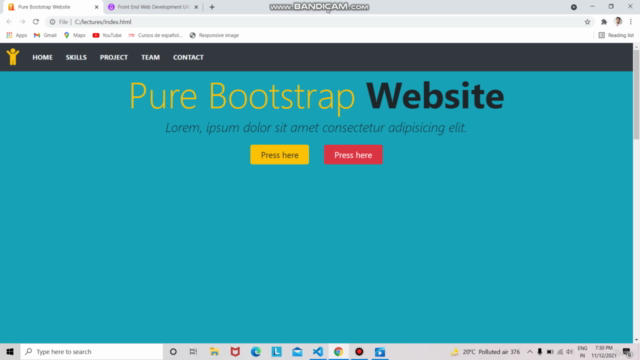Launch File Explorer from taskbar
640x360 pixels.
coord(214,351)
